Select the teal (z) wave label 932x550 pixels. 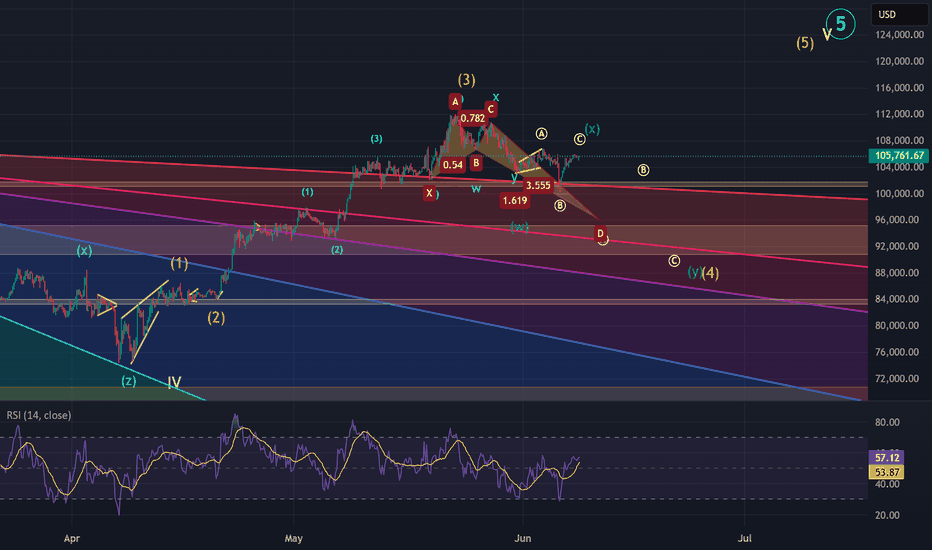pos(128,381)
